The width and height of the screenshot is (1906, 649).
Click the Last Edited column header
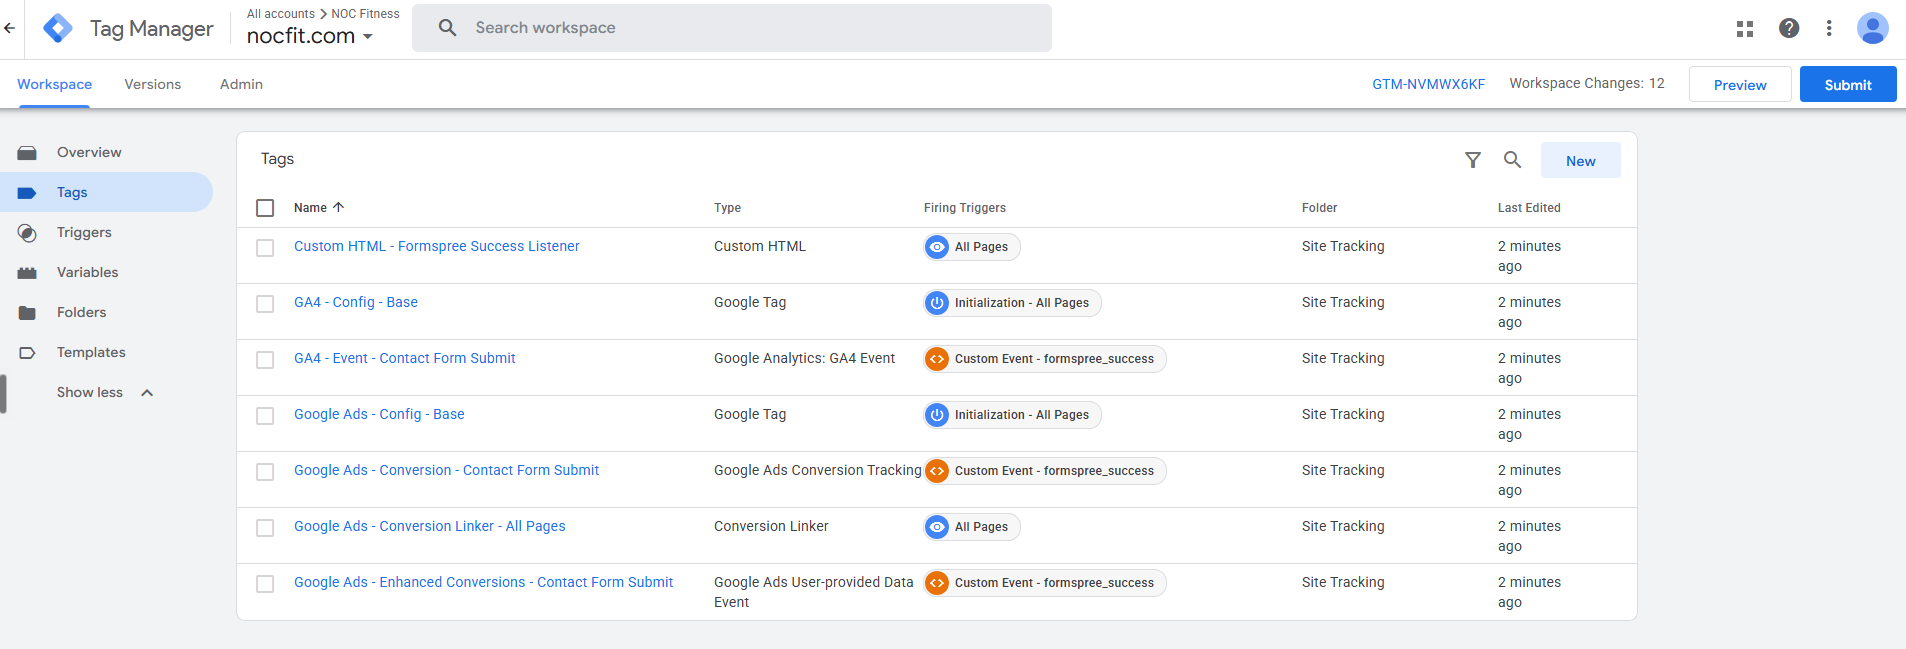point(1529,208)
